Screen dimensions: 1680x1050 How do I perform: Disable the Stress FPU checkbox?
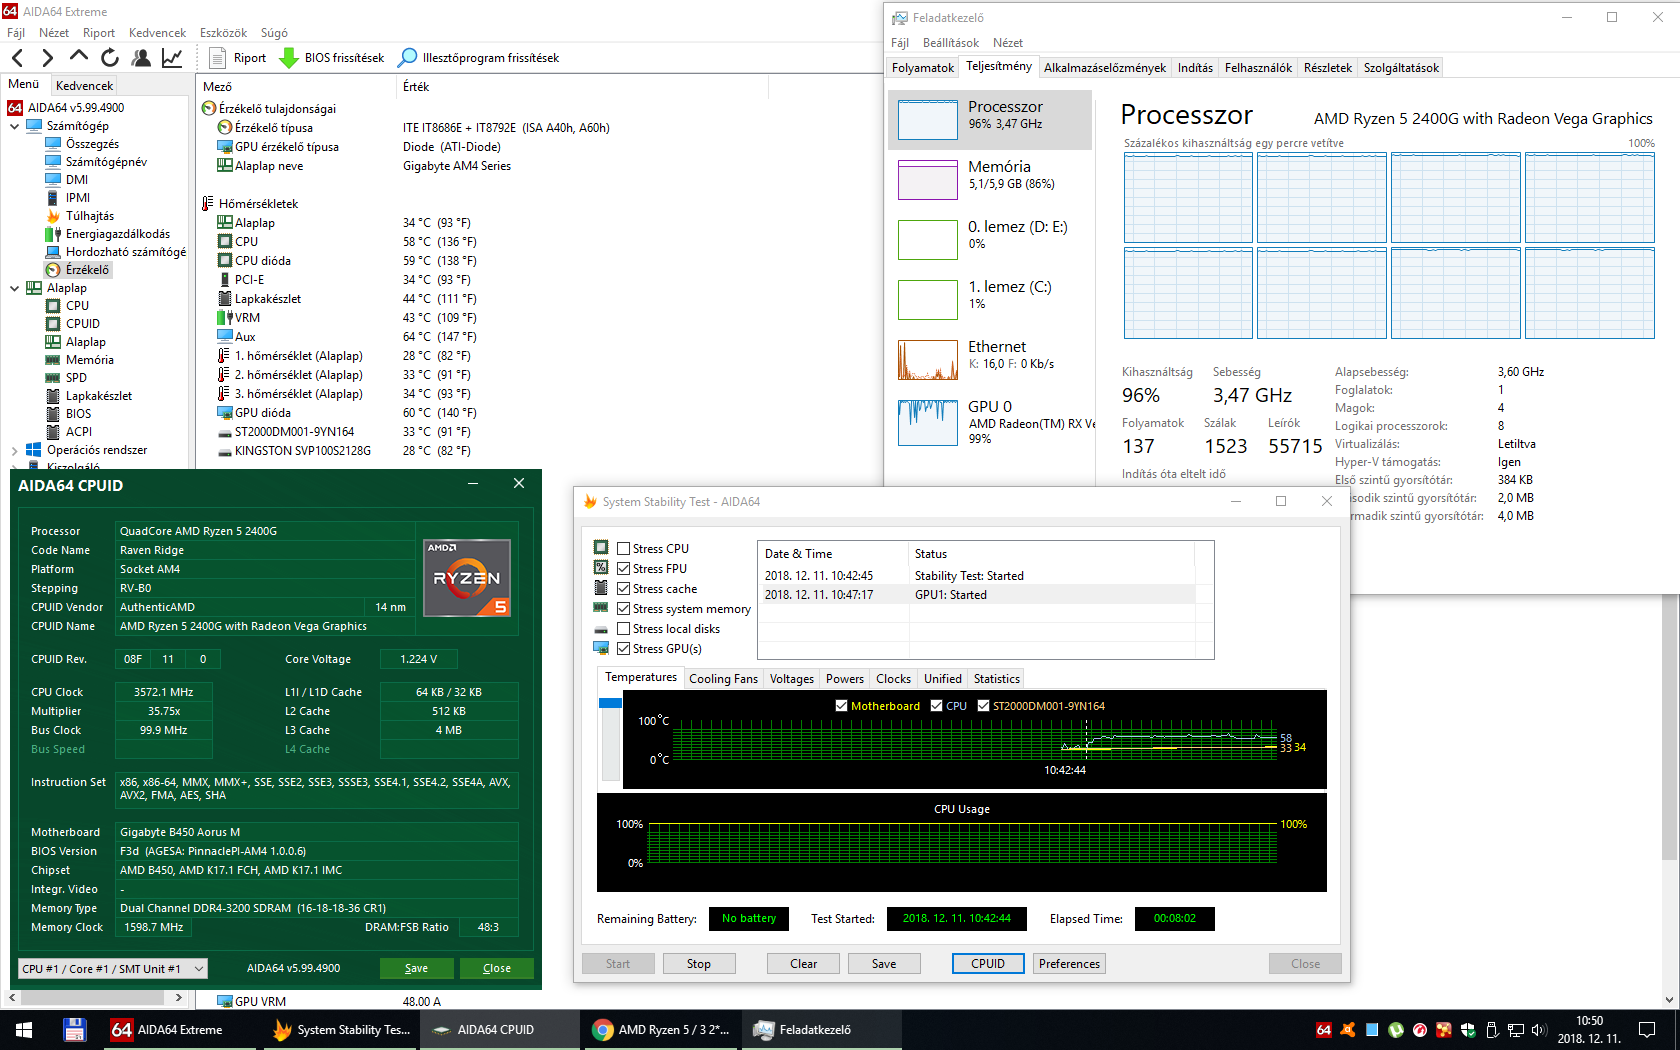tap(623, 569)
